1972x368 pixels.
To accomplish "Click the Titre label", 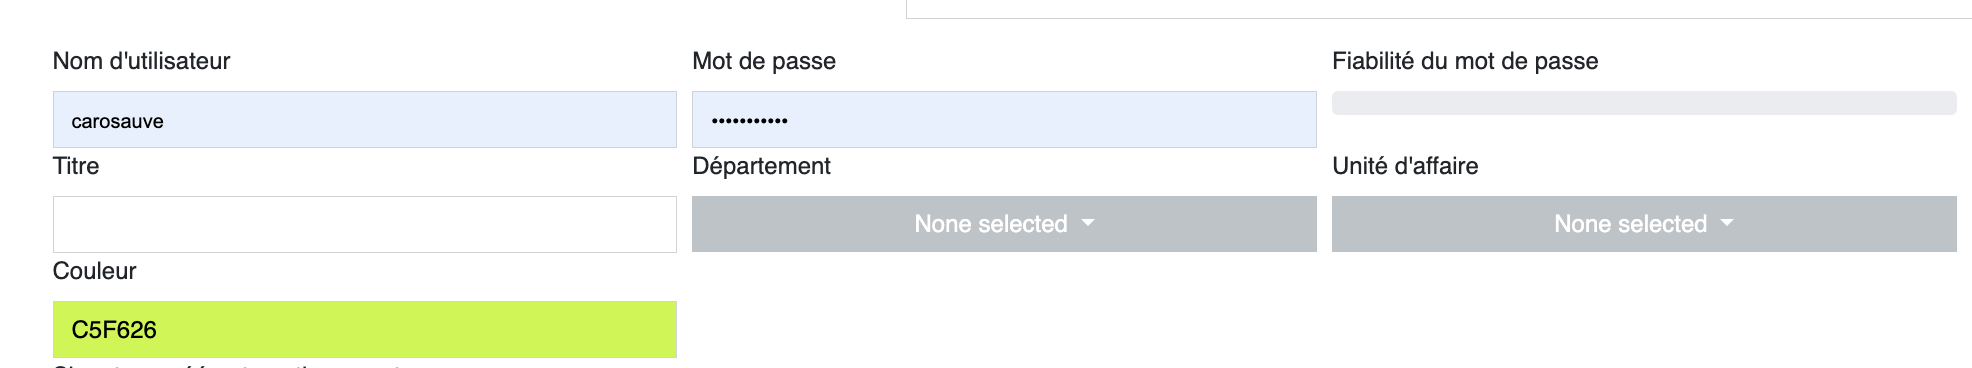I will coord(76,166).
